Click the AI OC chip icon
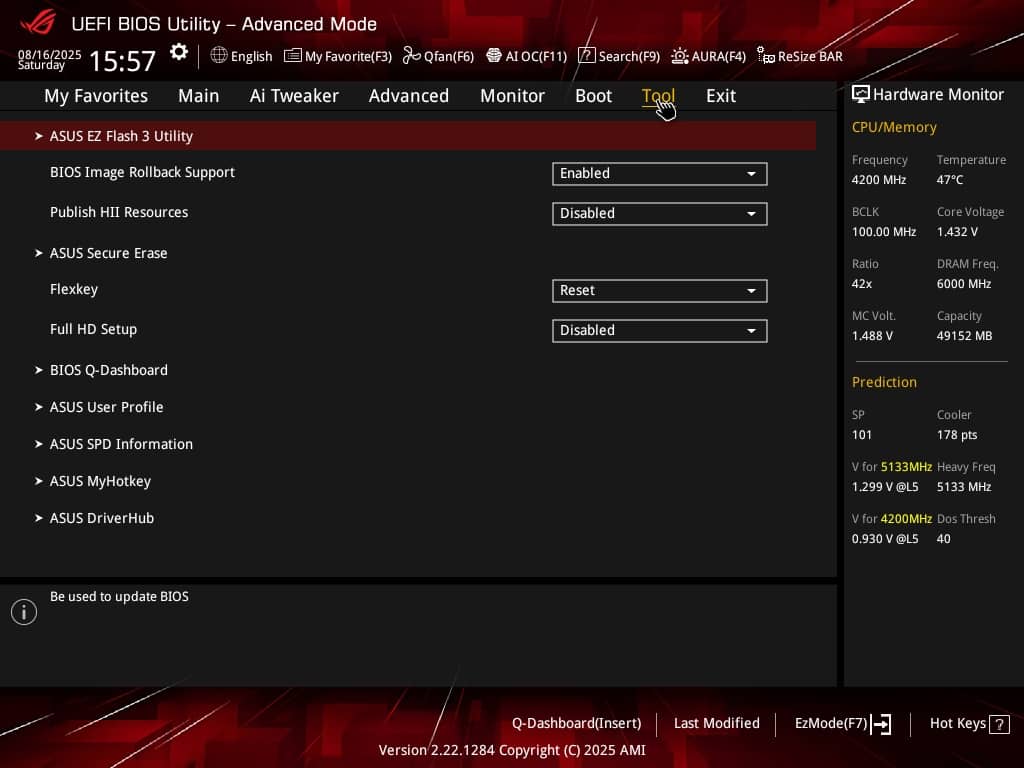Viewport: 1024px width, 768px height. (494, 56)
